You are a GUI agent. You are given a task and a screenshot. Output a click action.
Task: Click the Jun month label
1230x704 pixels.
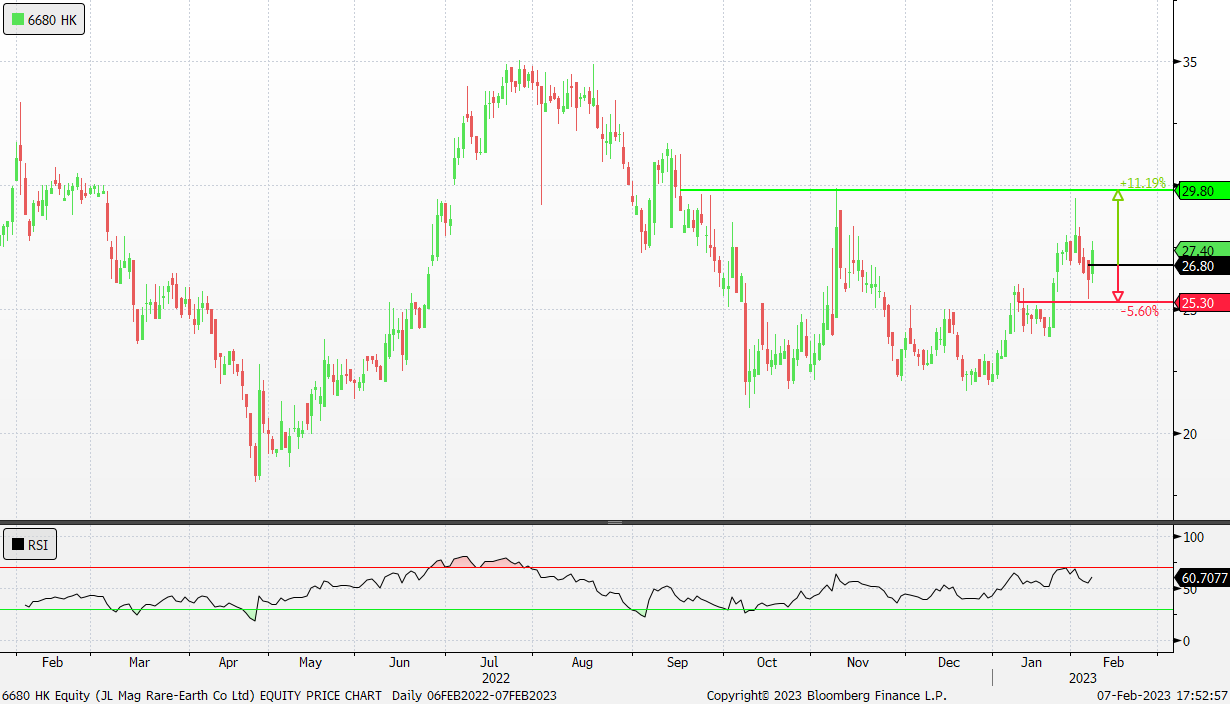coord(400,662)
